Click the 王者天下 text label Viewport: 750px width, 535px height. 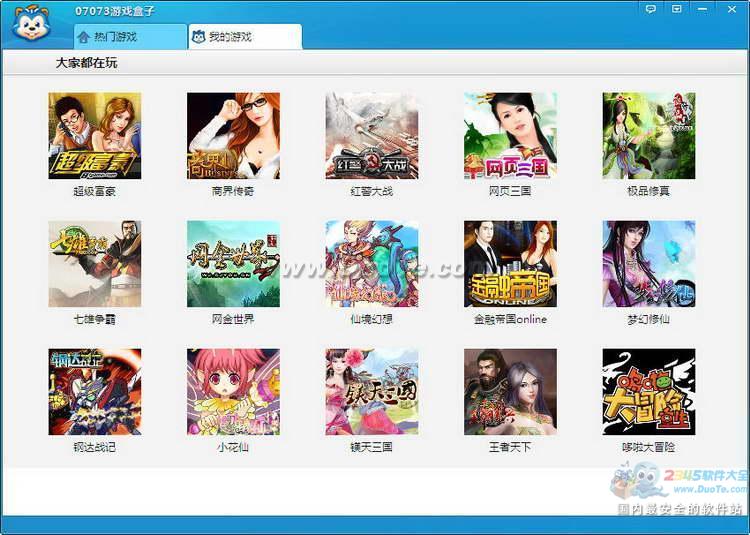pyautogui.click(x=510, y=448)
